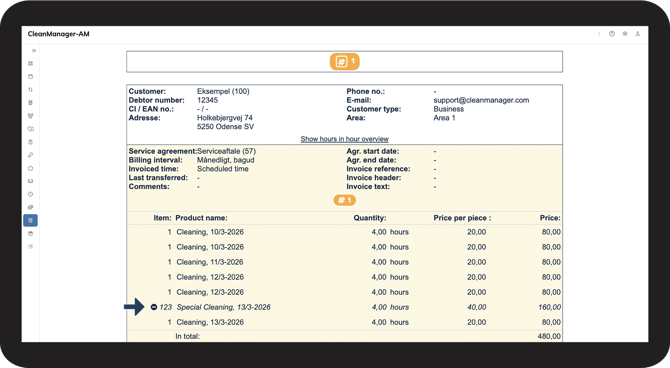The height and width of the screenshot is (368, 670).
Task: Click the up-down arrows sidebar icon
Action: coord(30,90)
